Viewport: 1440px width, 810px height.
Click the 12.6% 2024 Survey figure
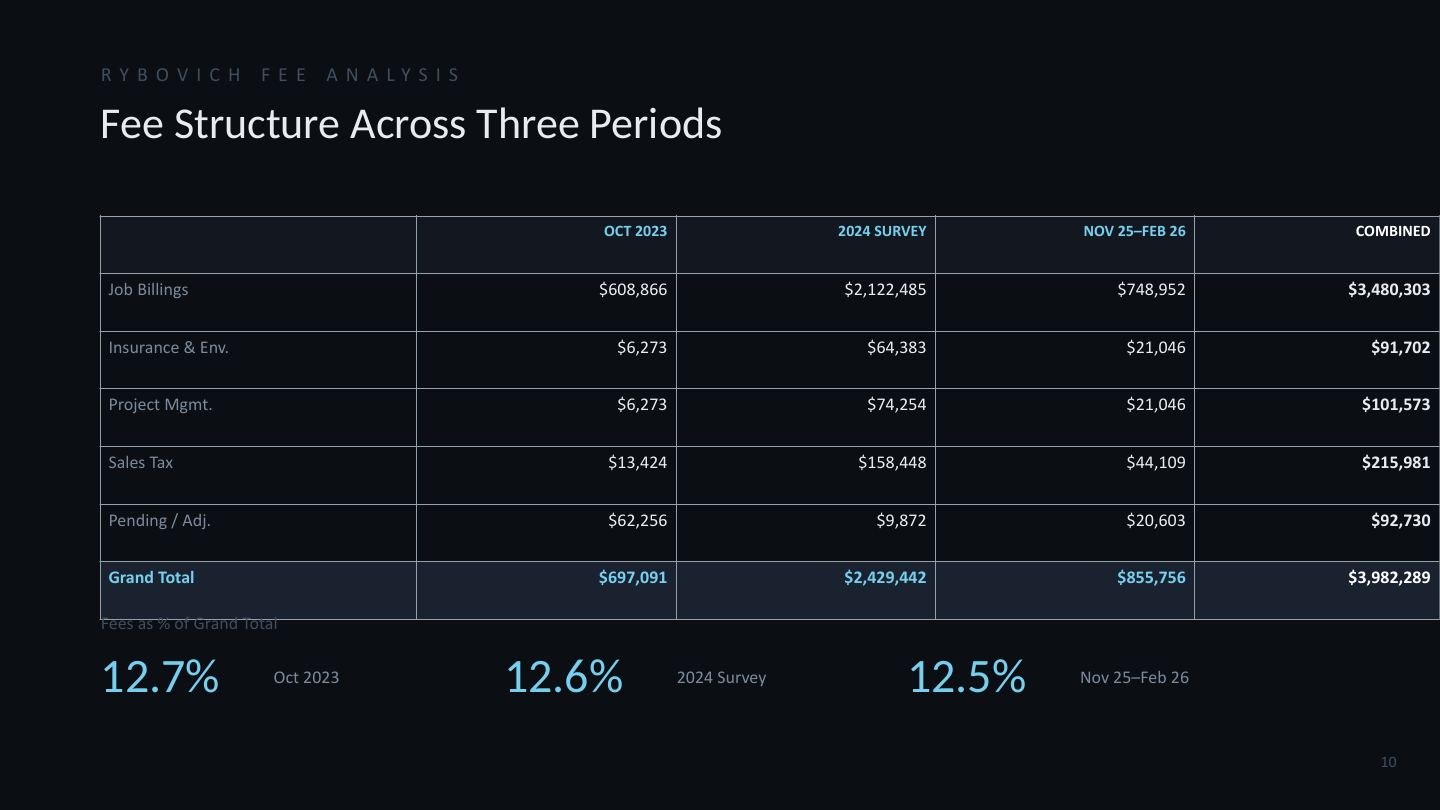coord(564,677)
